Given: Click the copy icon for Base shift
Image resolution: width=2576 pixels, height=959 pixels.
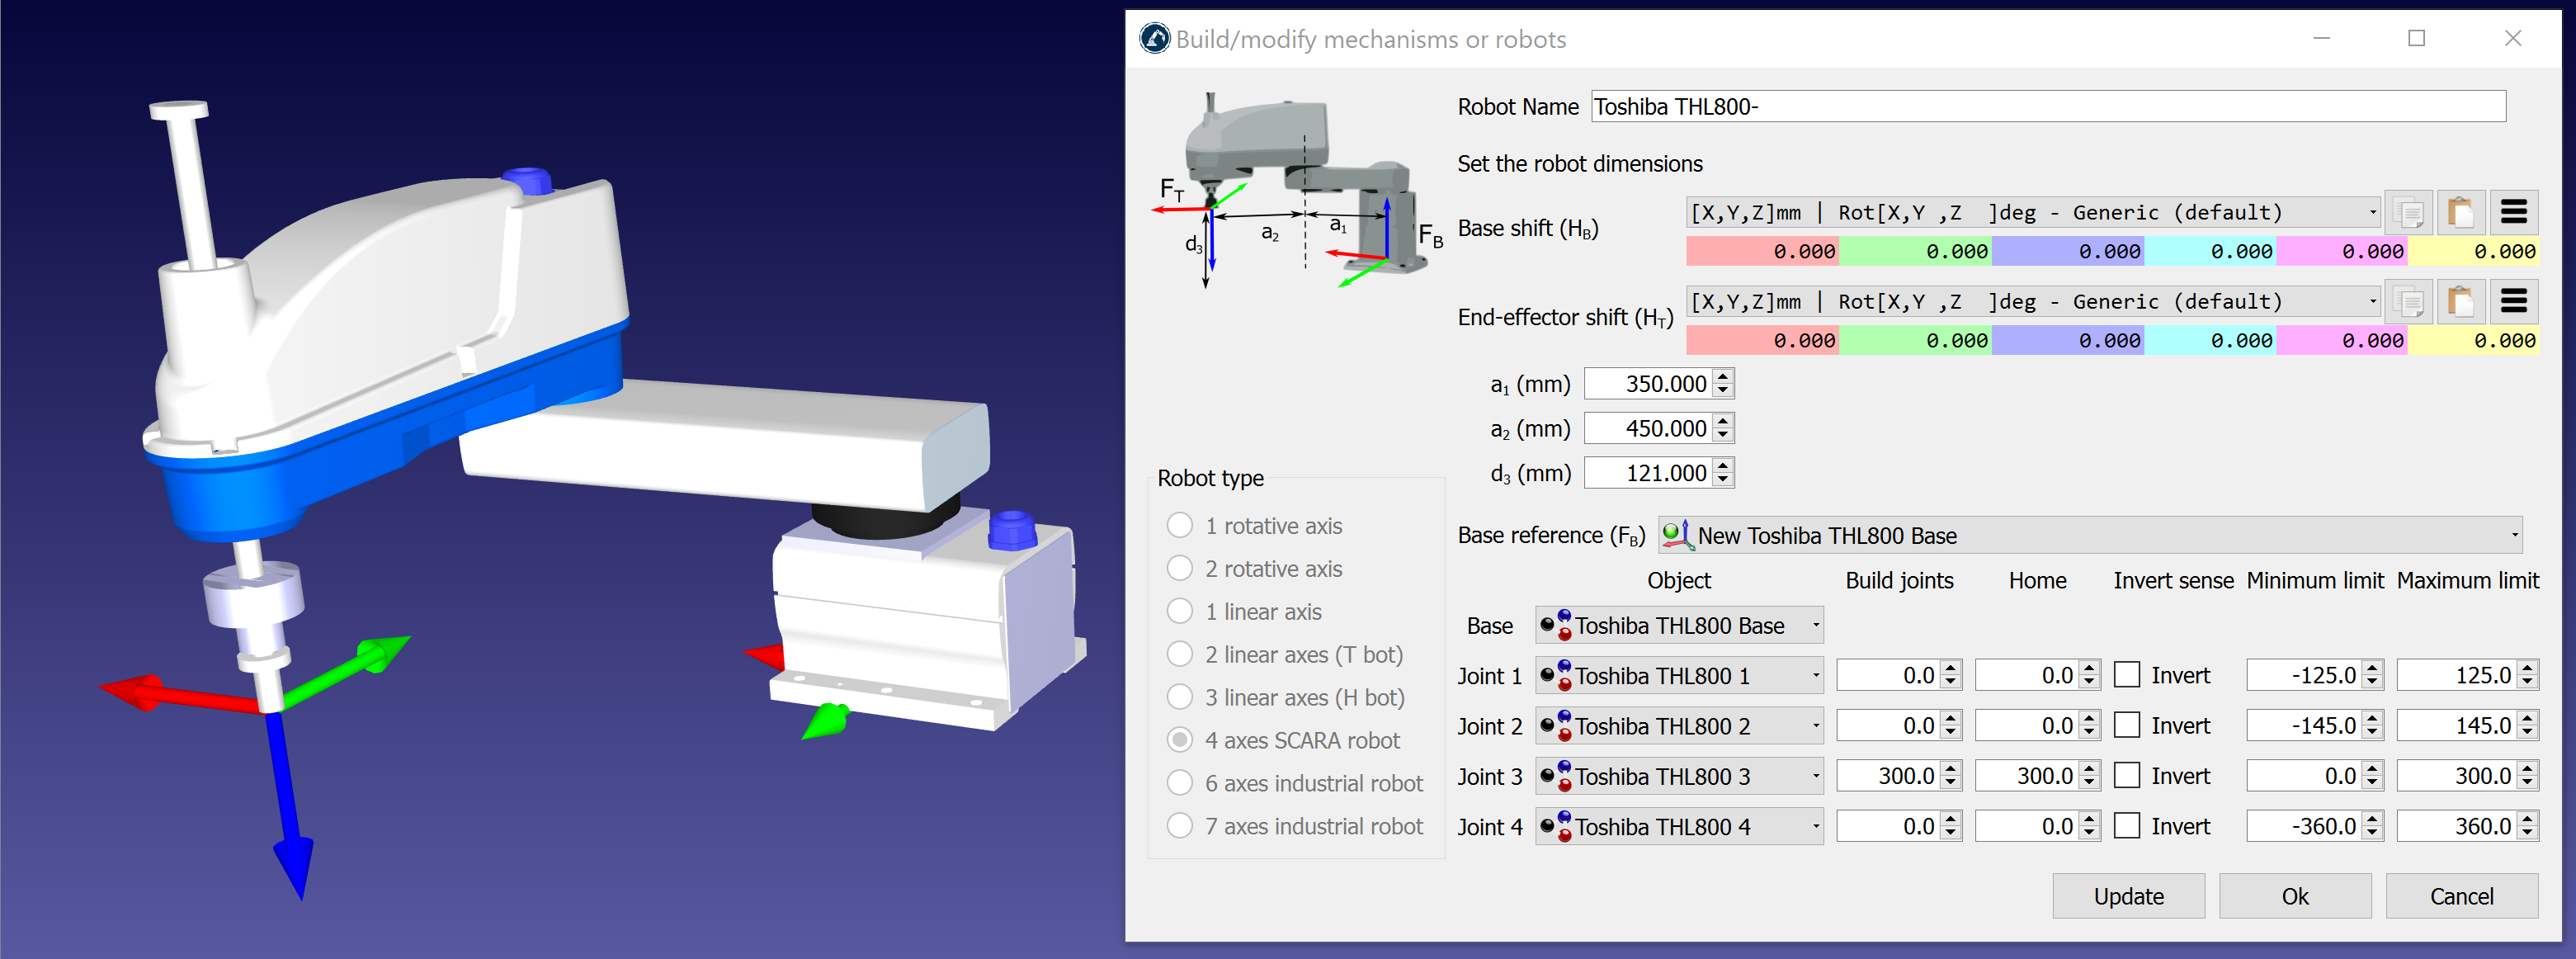Looking at the screenshot, I should 2410,213.
